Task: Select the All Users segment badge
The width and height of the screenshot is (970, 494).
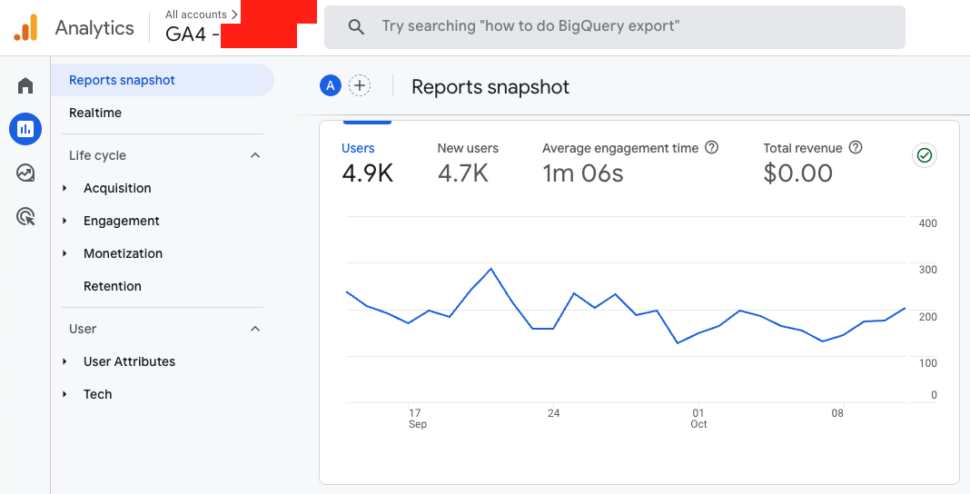Action: (330, 86)
